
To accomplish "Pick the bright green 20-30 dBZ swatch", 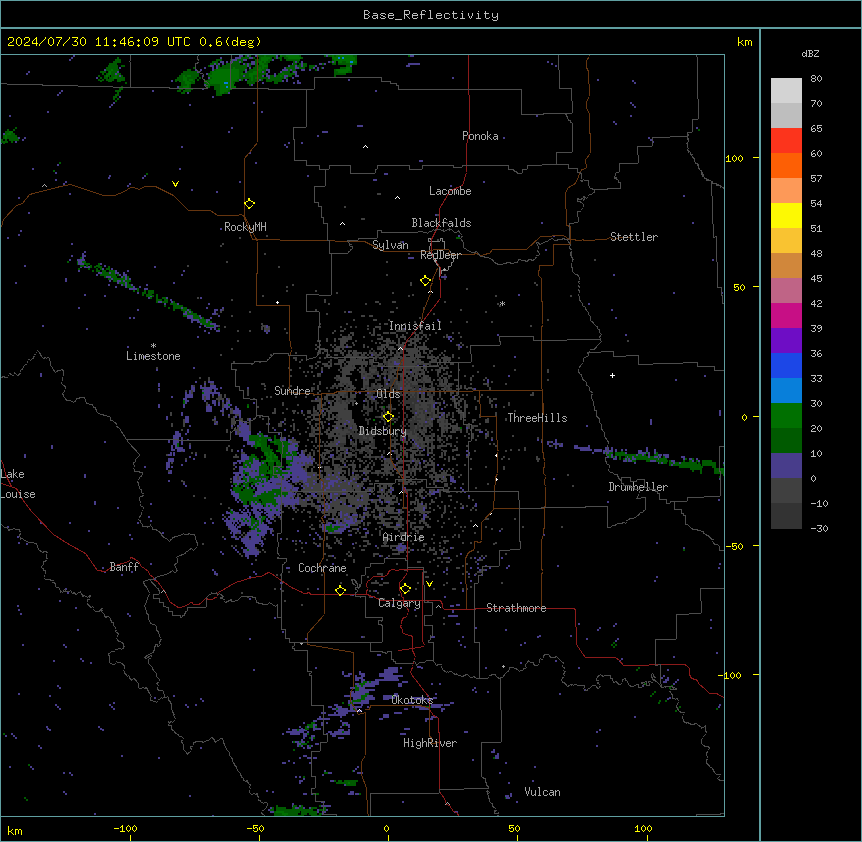I will 786,416.
